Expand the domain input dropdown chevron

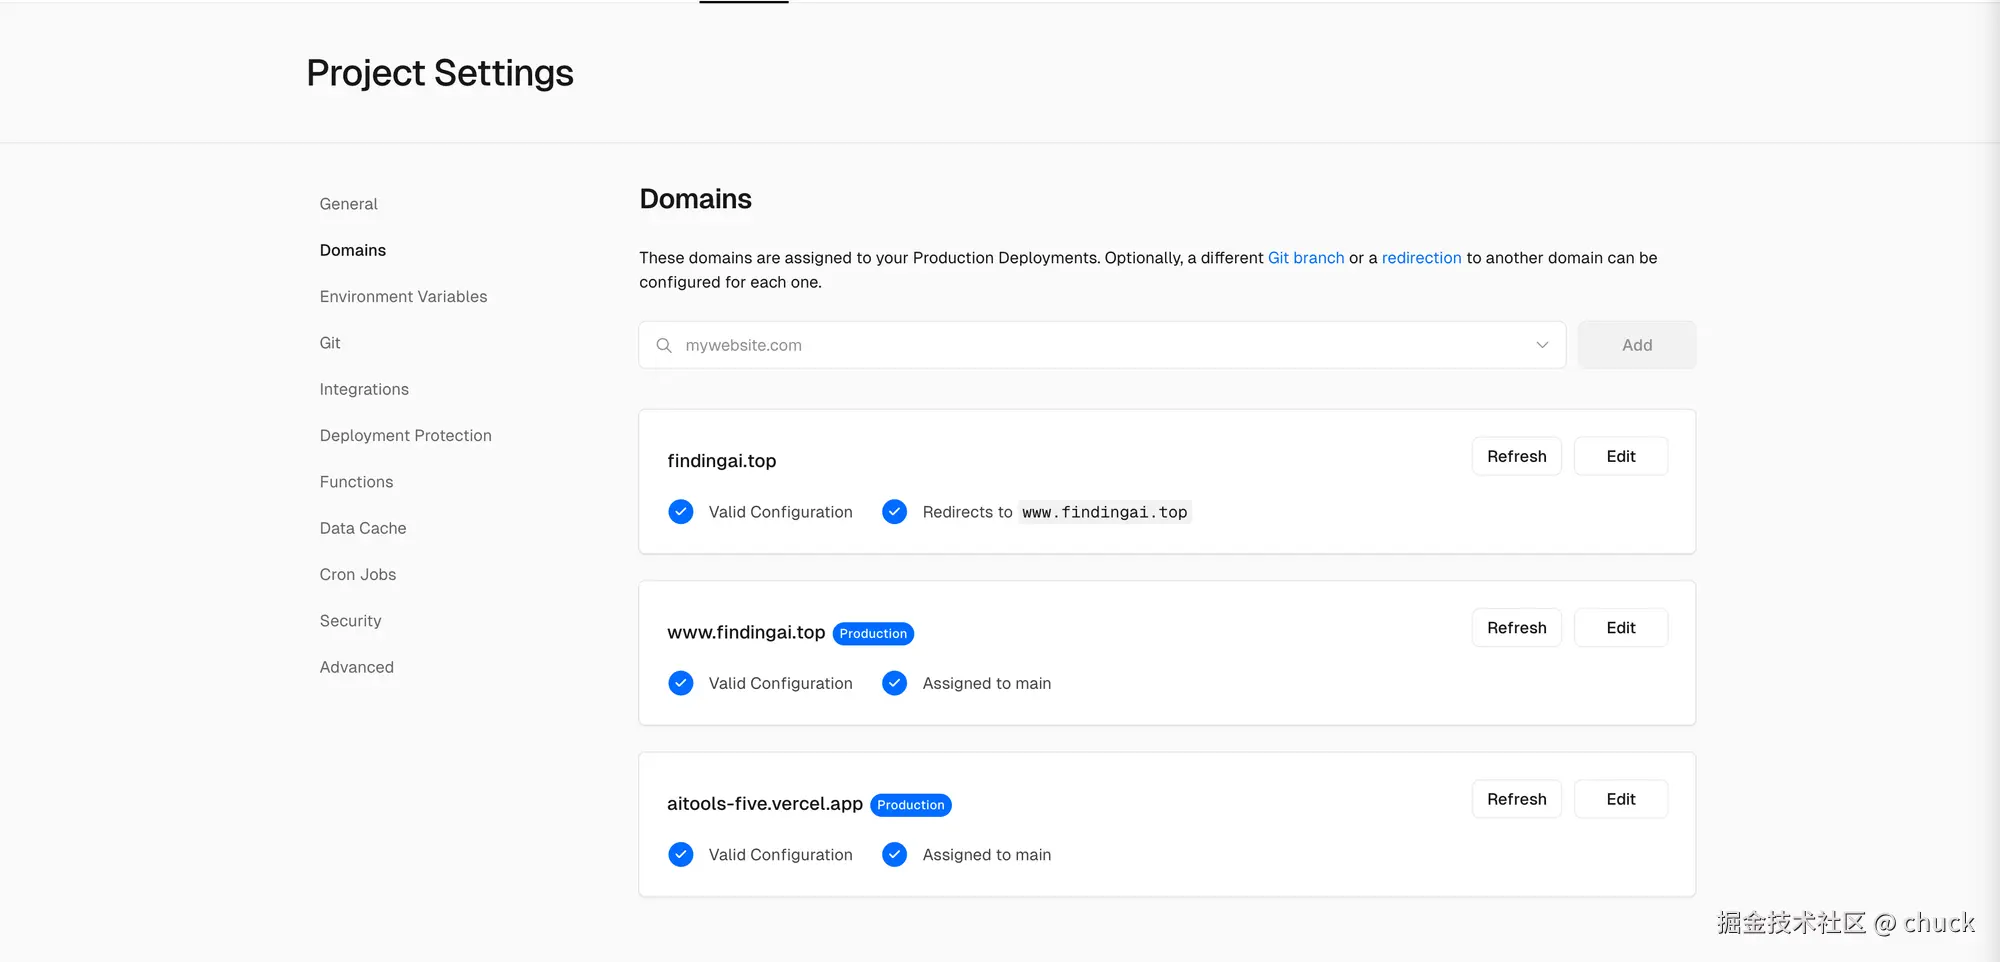[1542, 345]
